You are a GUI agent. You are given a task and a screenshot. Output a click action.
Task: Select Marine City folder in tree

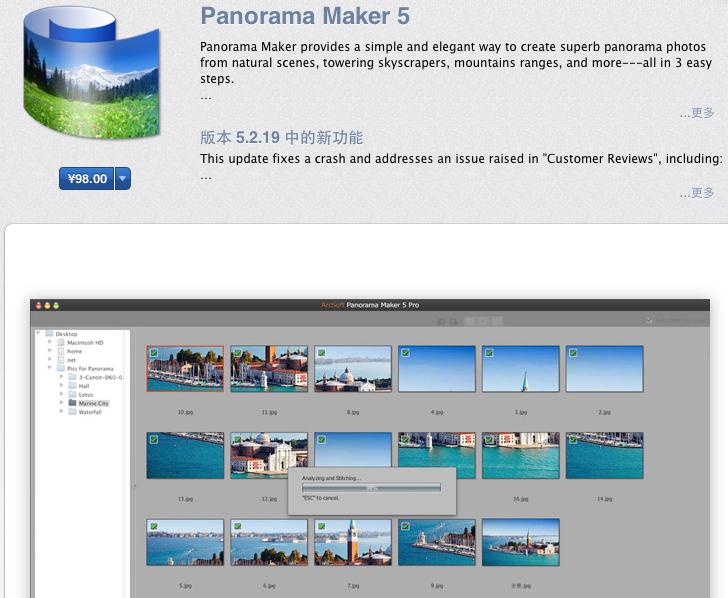(93, 403)
